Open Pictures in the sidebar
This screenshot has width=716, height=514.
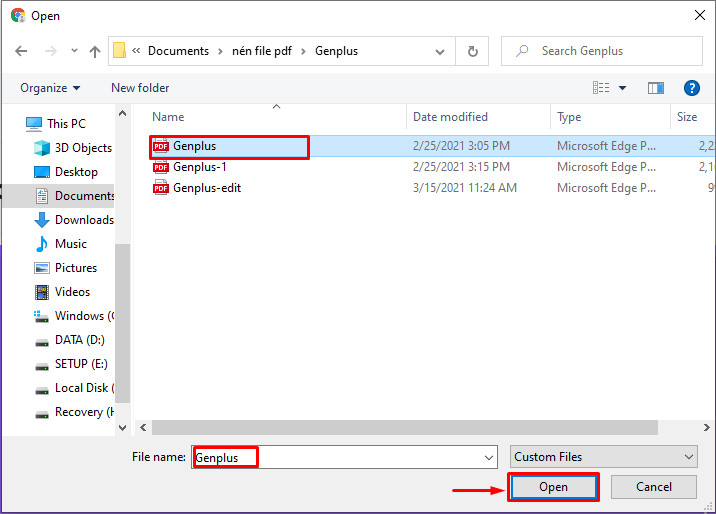pos(66,268)
